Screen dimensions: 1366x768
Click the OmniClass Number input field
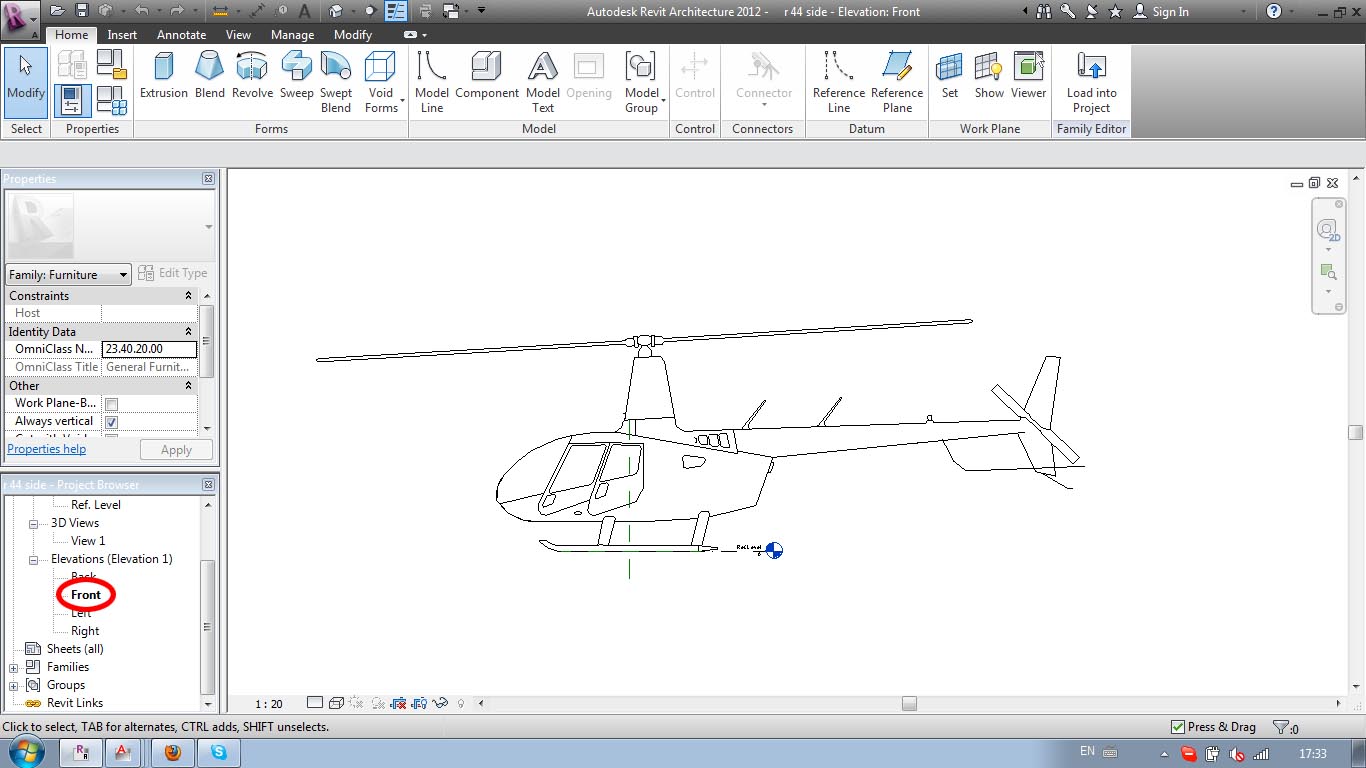point(149,349)
